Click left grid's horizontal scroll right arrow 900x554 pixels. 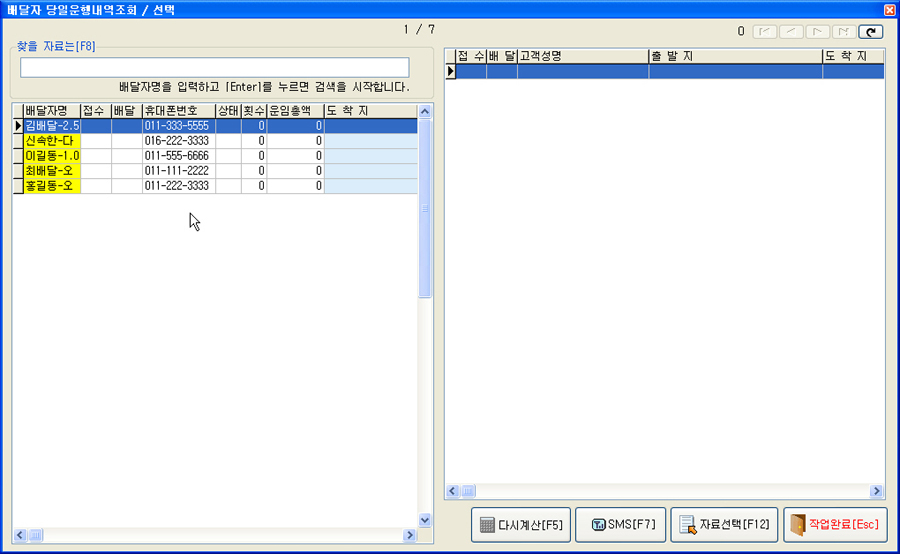click(x=409, y=535)
